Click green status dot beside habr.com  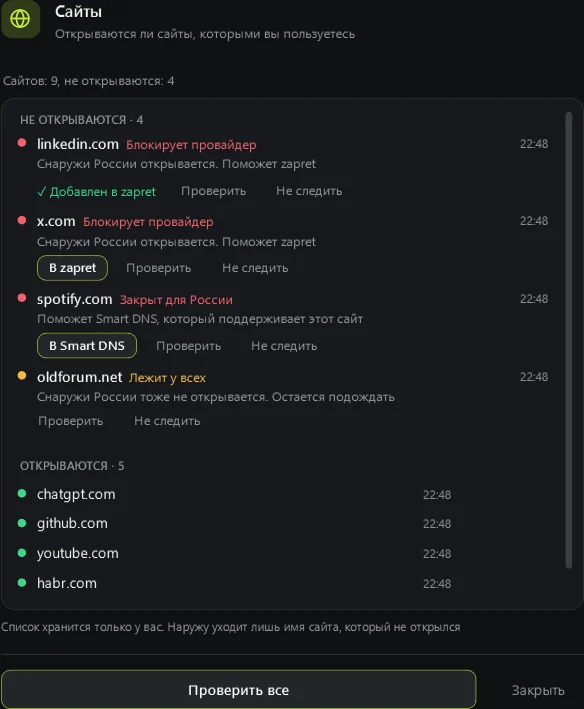[x=22, y=582]
